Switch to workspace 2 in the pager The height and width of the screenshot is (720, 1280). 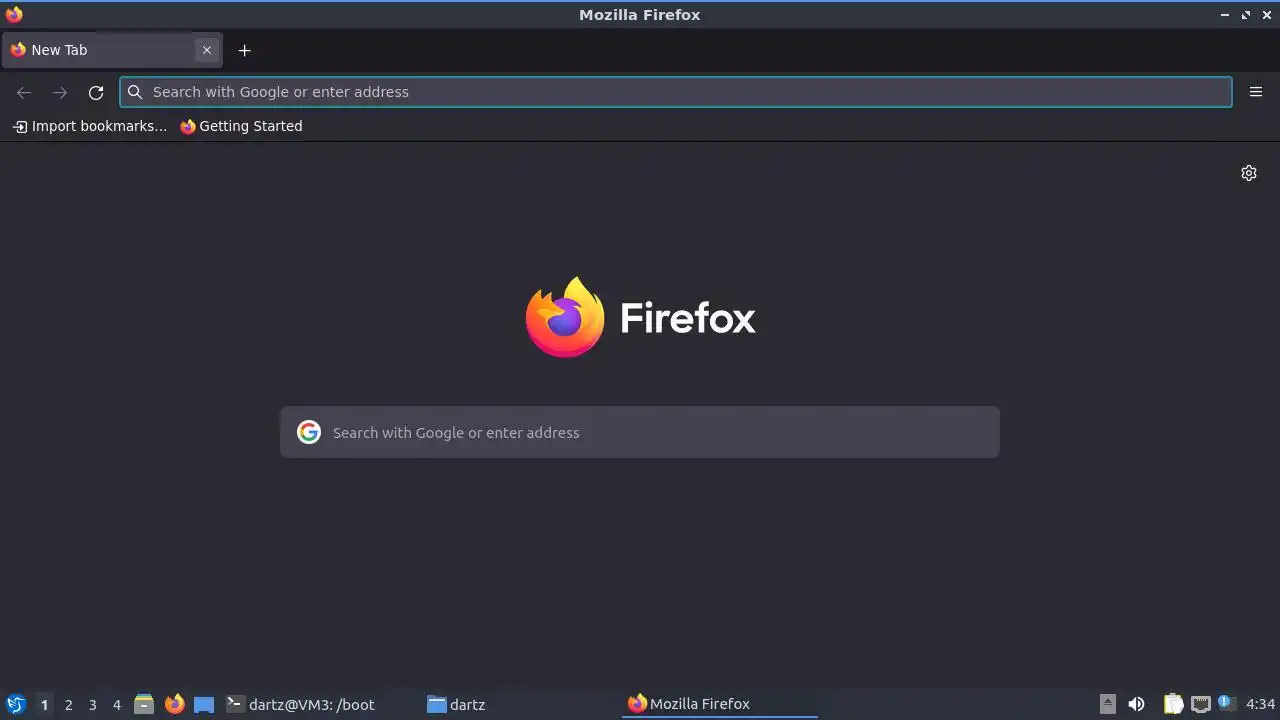(69, 704)
